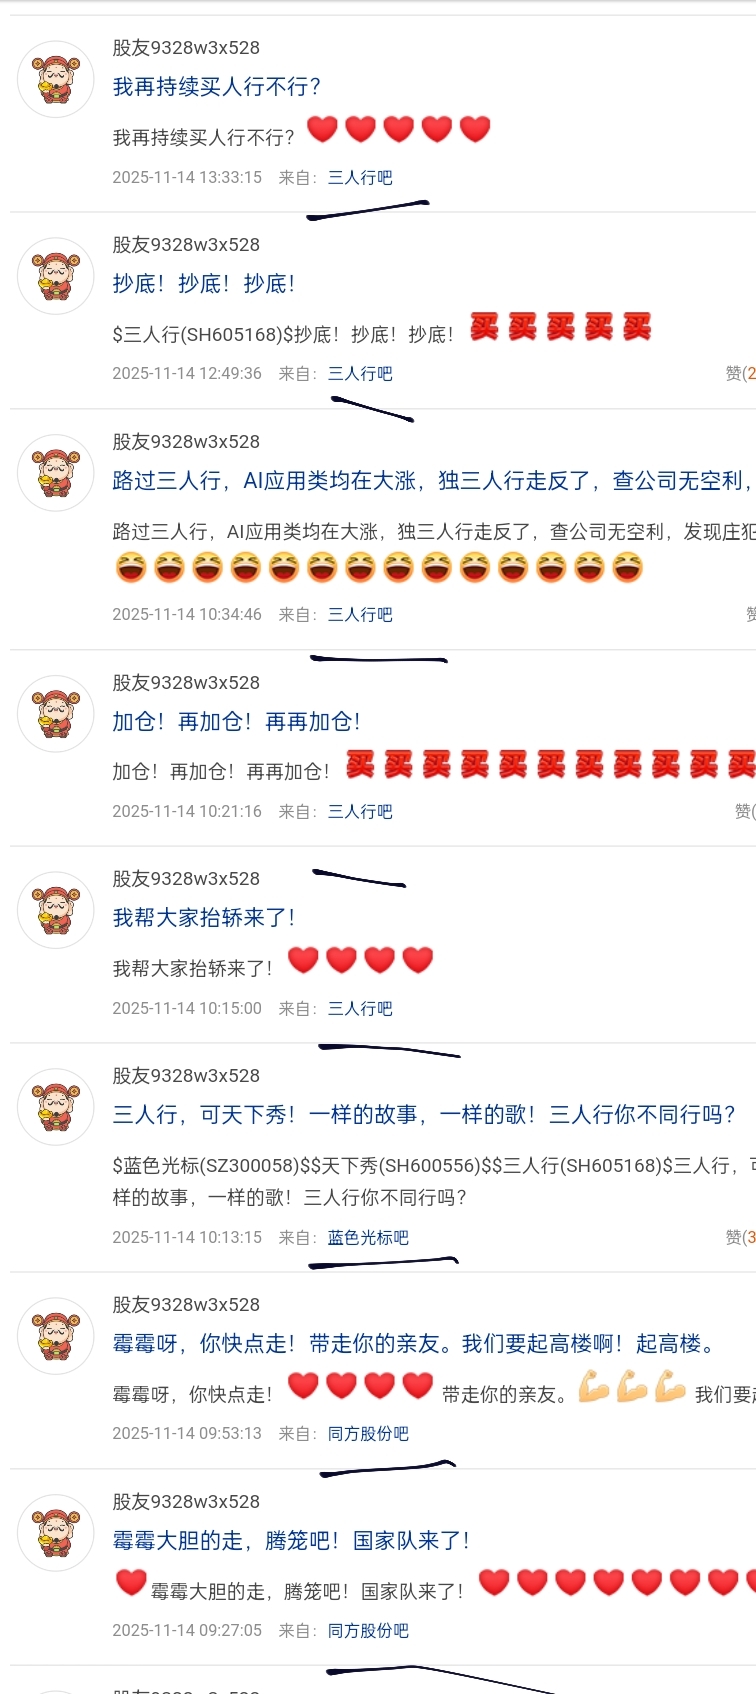Go to 同方股份吧 from 09:53:13 post

pyautogui.click(x=368, y=1433)
